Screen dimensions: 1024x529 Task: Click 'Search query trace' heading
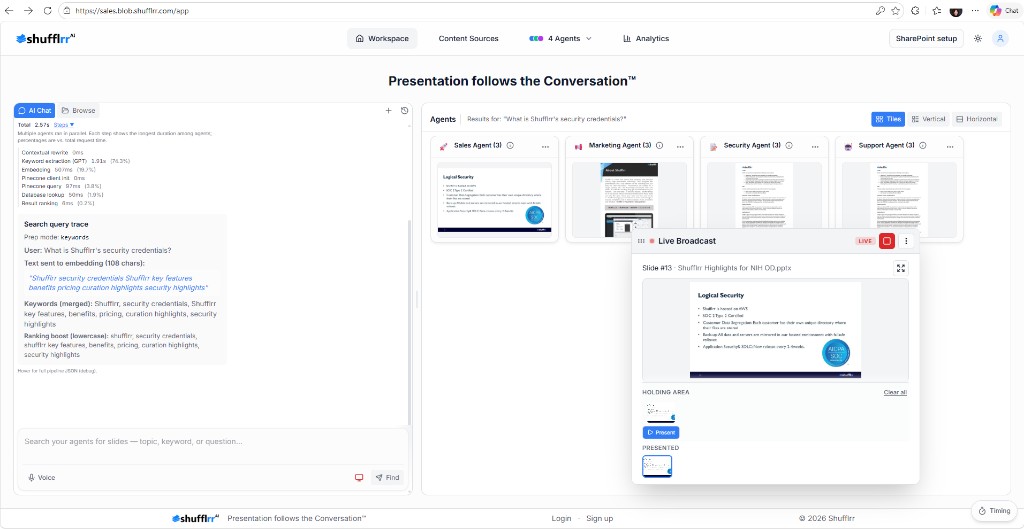56,224
